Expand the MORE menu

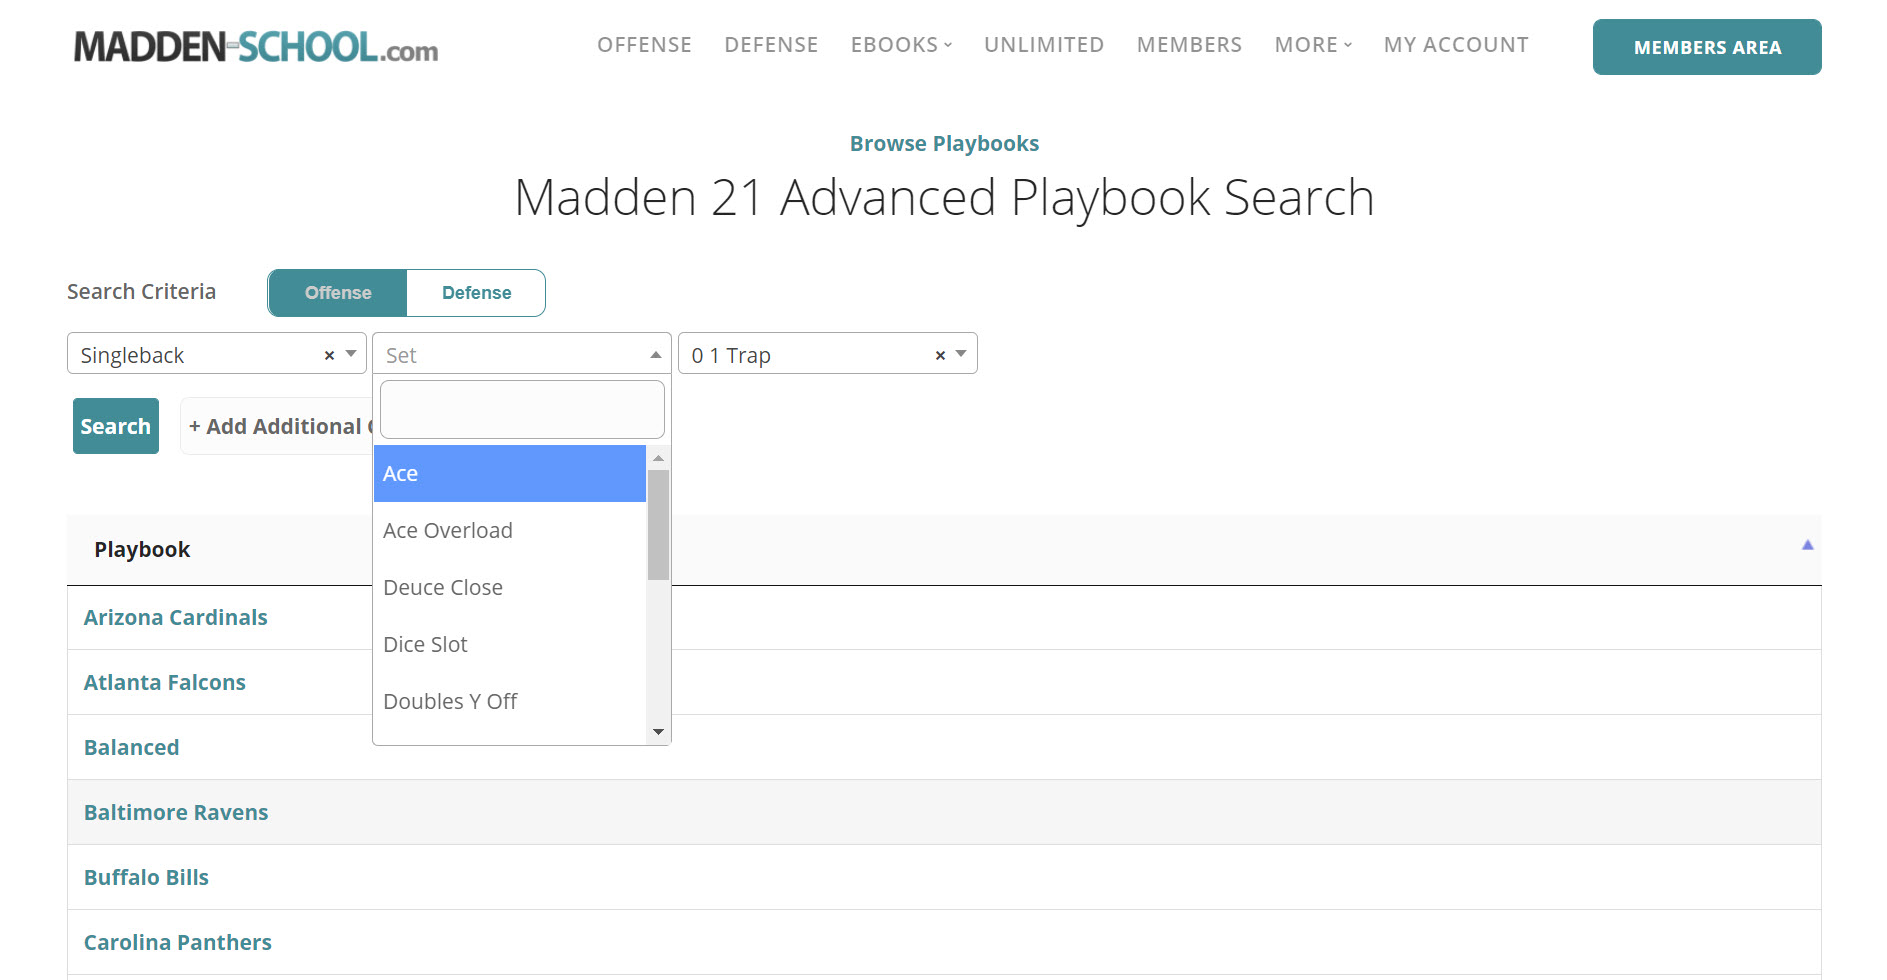point(1313,45)
